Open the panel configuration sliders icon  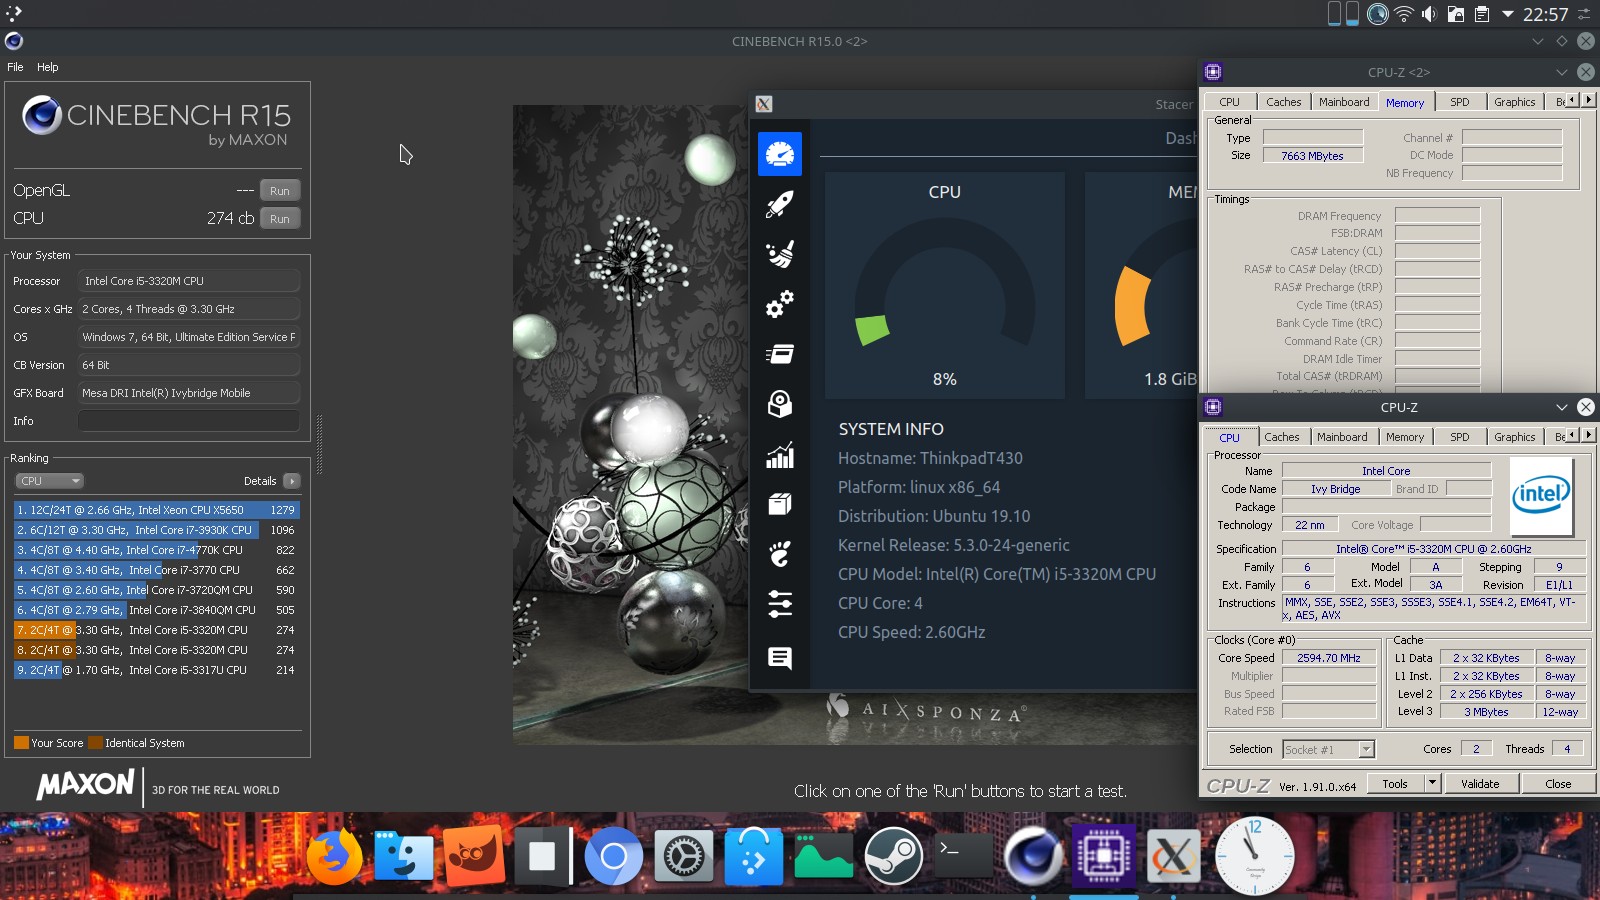pyautogui.click(x=1584, y=14)
